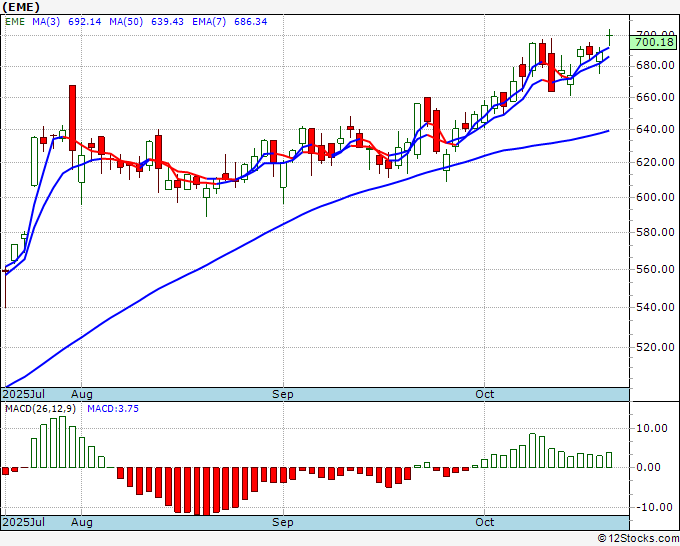Click the 560.00 price axis label
The height and width of the screenshot is (546, 680).
click(x=655, y=269)
